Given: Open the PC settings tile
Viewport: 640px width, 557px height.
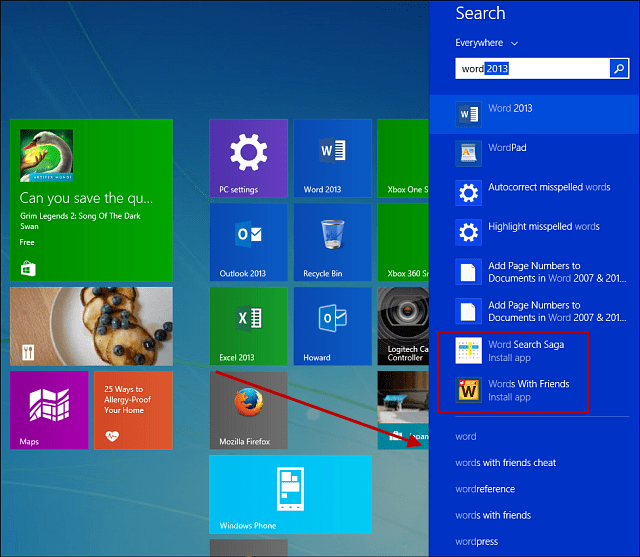Looking at the screenshot, I should click(x=249, y=158).
